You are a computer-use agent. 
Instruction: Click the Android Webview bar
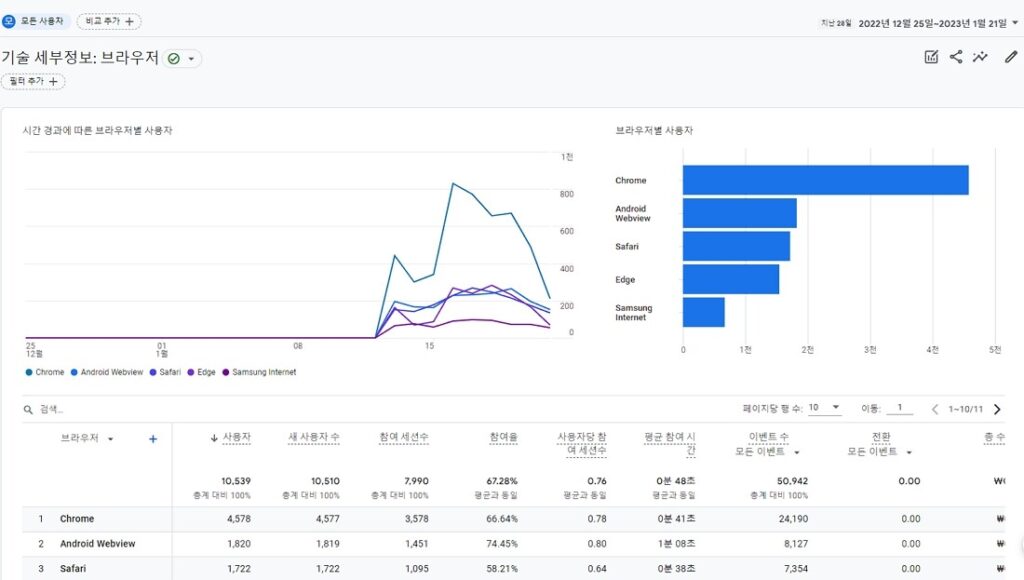(x=740, y=213)
